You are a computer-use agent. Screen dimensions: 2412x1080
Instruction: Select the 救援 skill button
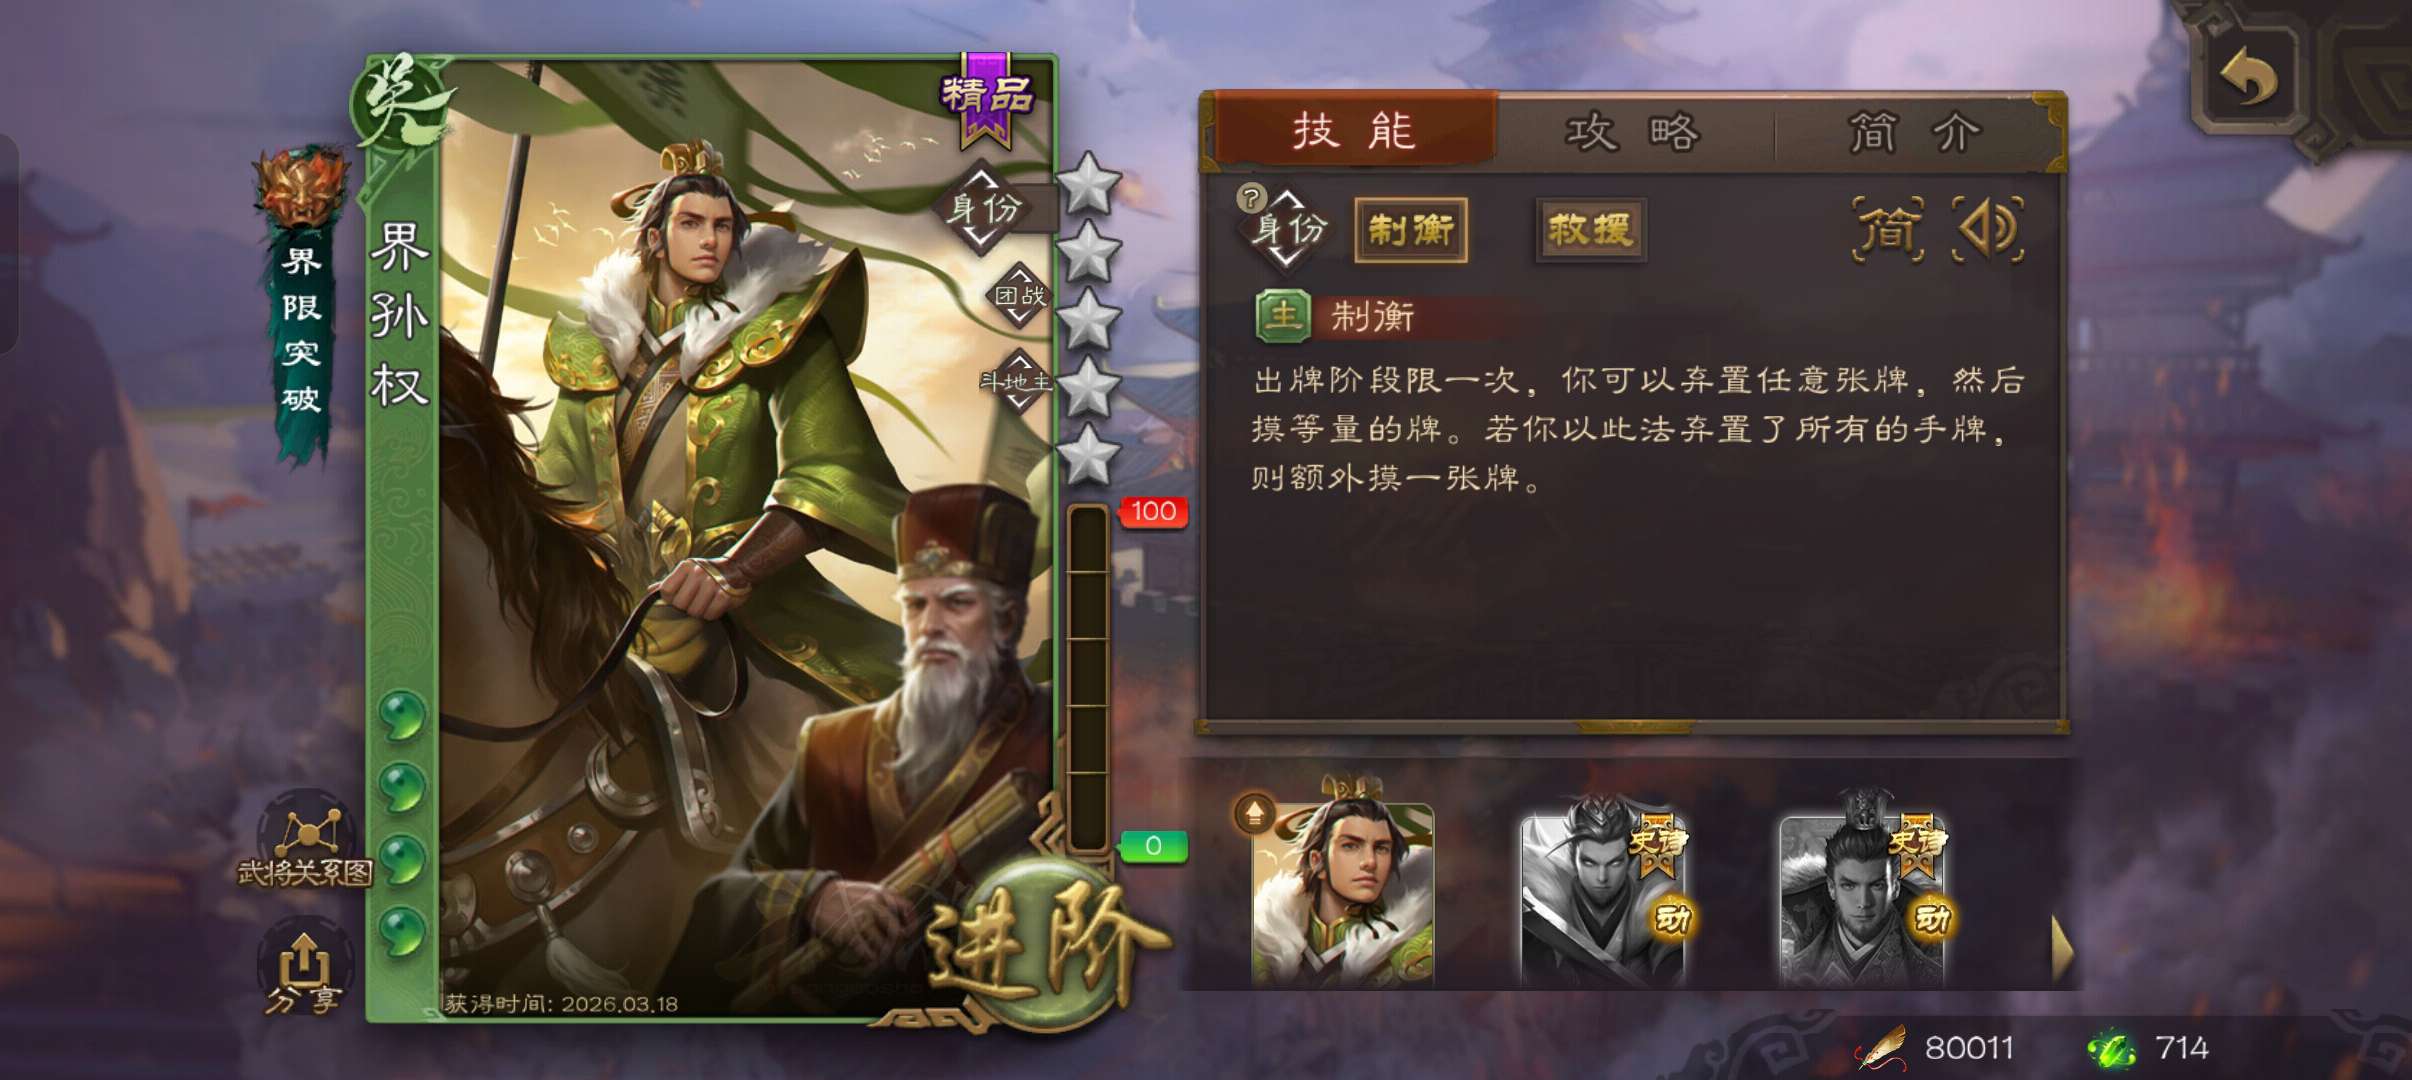[1590, 230]
